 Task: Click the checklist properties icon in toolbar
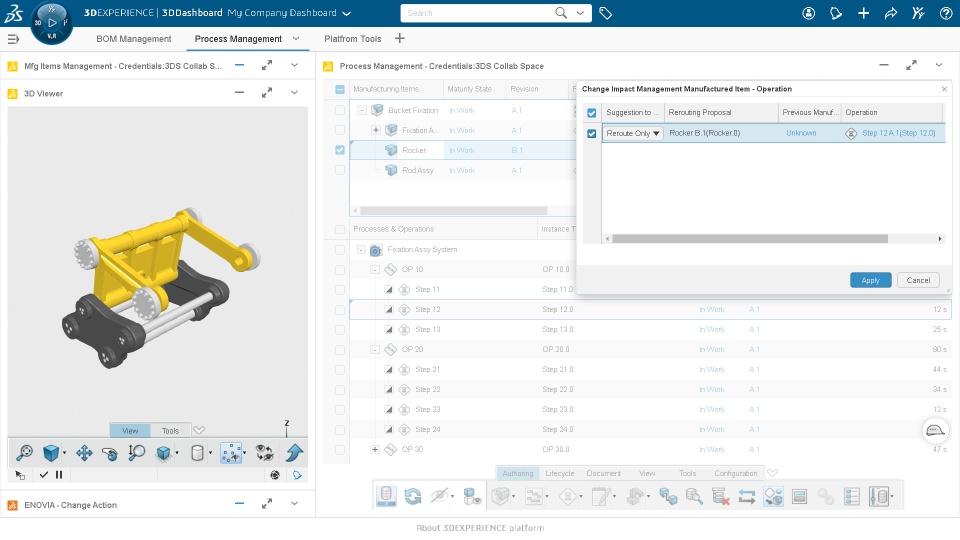tap(852, 496)
